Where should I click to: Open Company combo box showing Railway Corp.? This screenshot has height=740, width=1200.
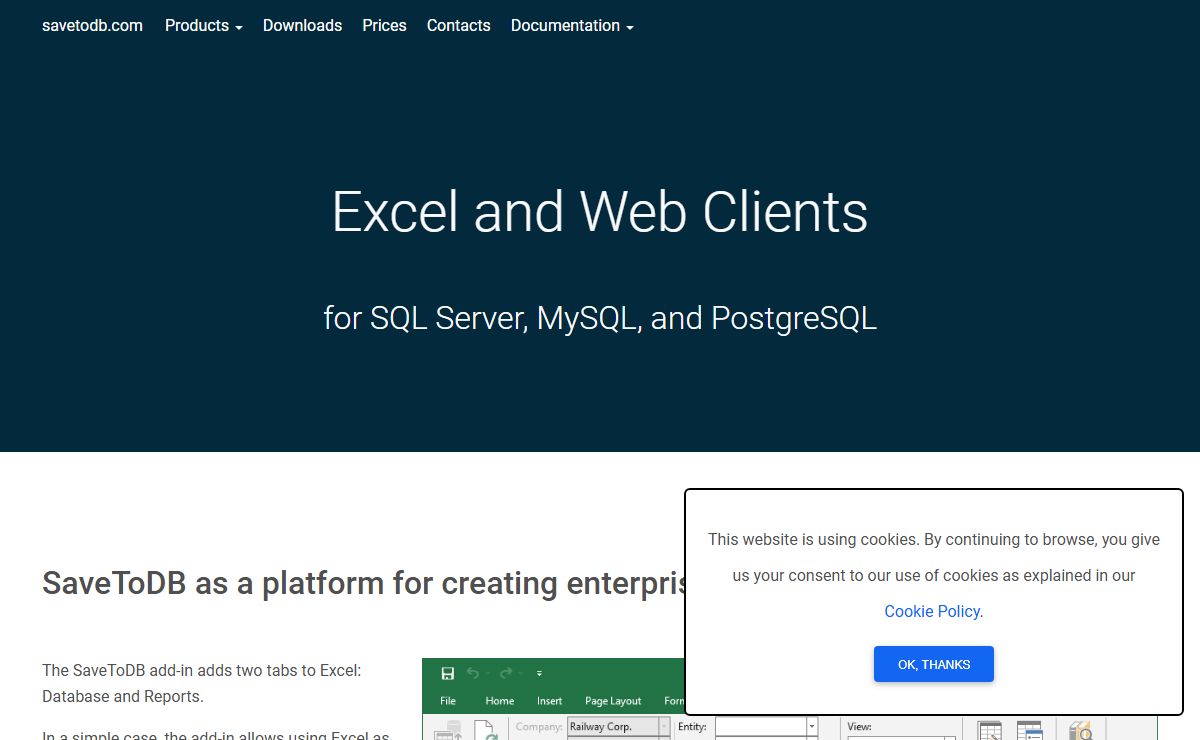click(618, 727)
